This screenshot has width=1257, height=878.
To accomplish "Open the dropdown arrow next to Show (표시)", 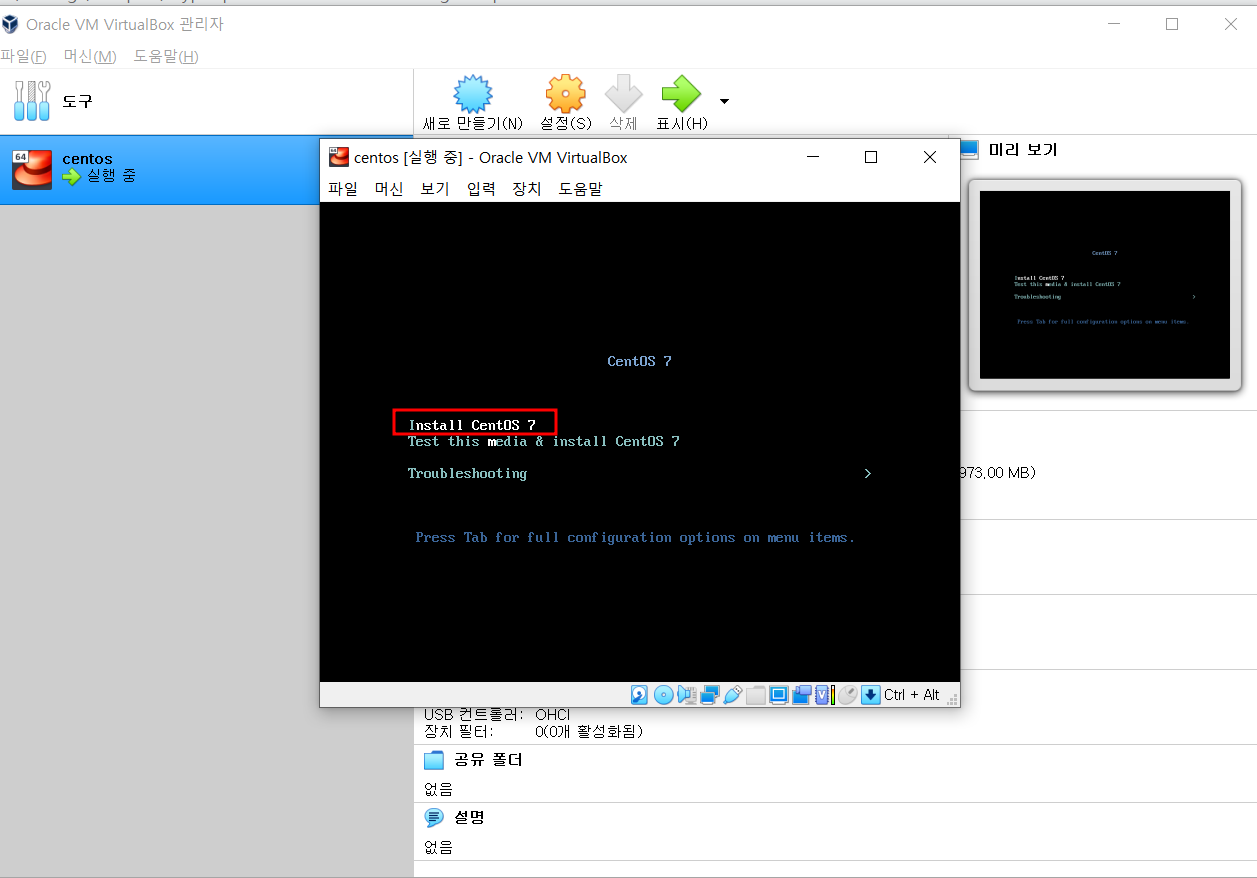I will 724,101.
